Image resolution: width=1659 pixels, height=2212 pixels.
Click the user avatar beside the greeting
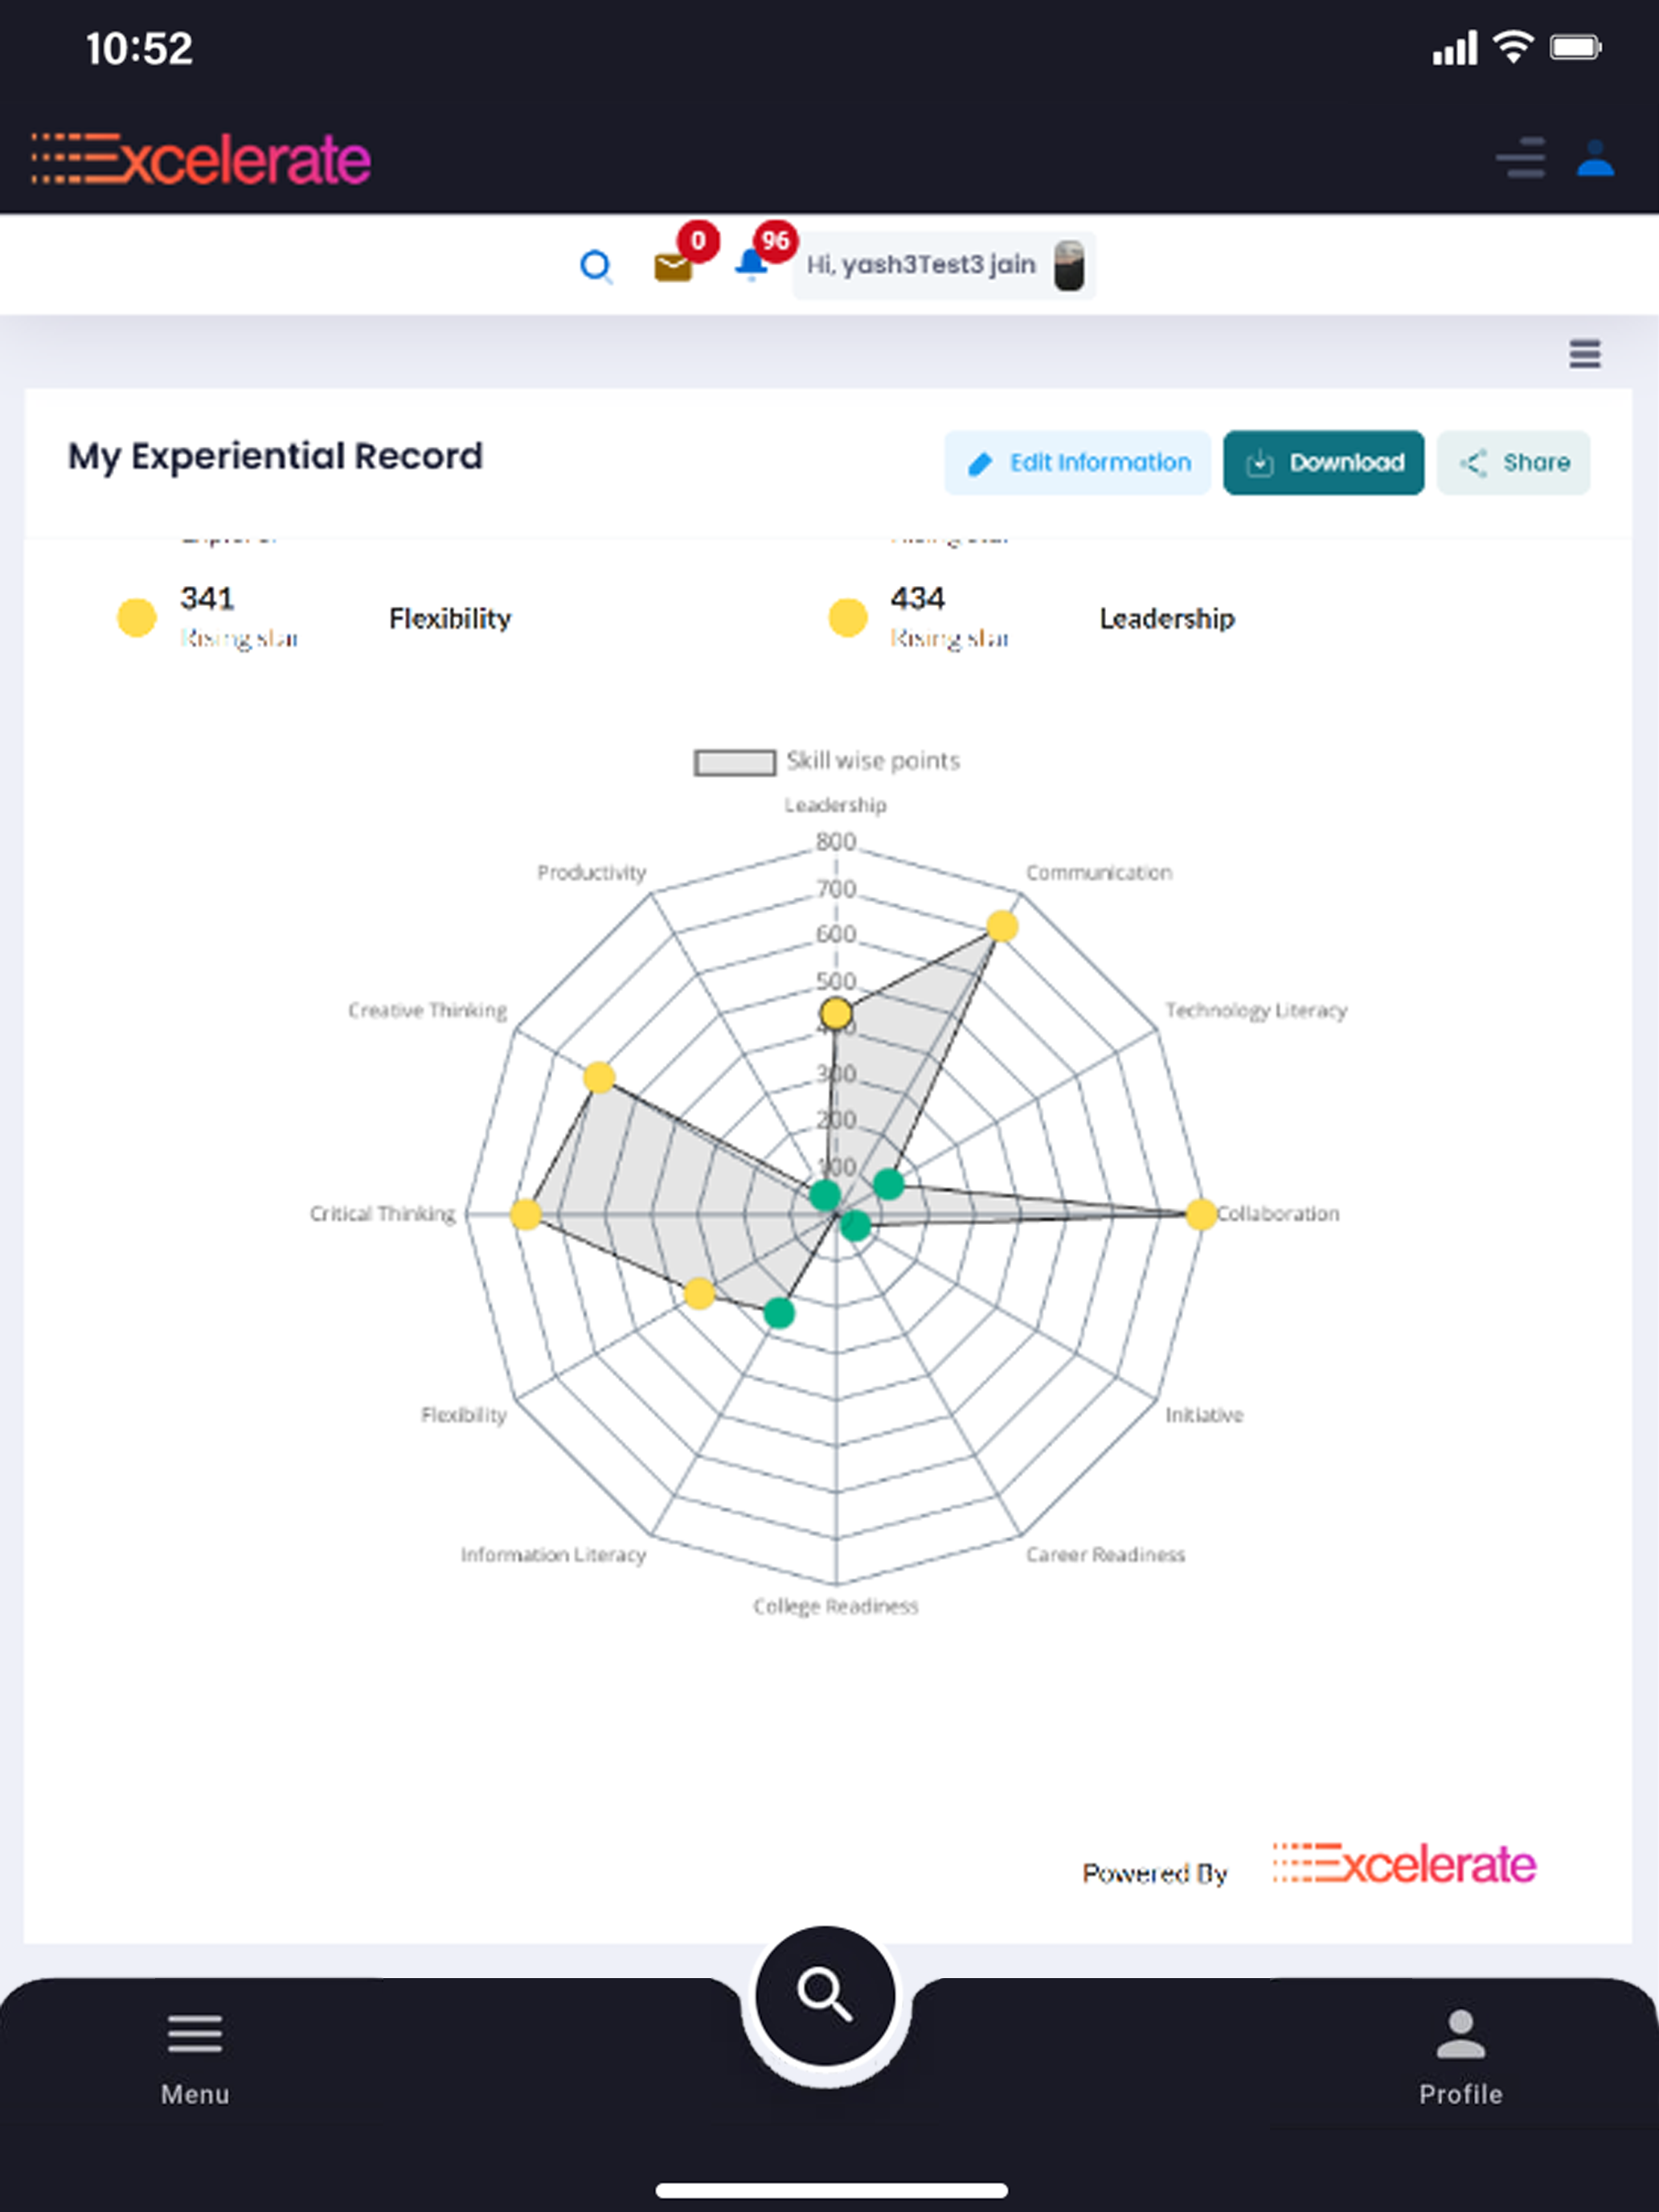coord(1069,266)
